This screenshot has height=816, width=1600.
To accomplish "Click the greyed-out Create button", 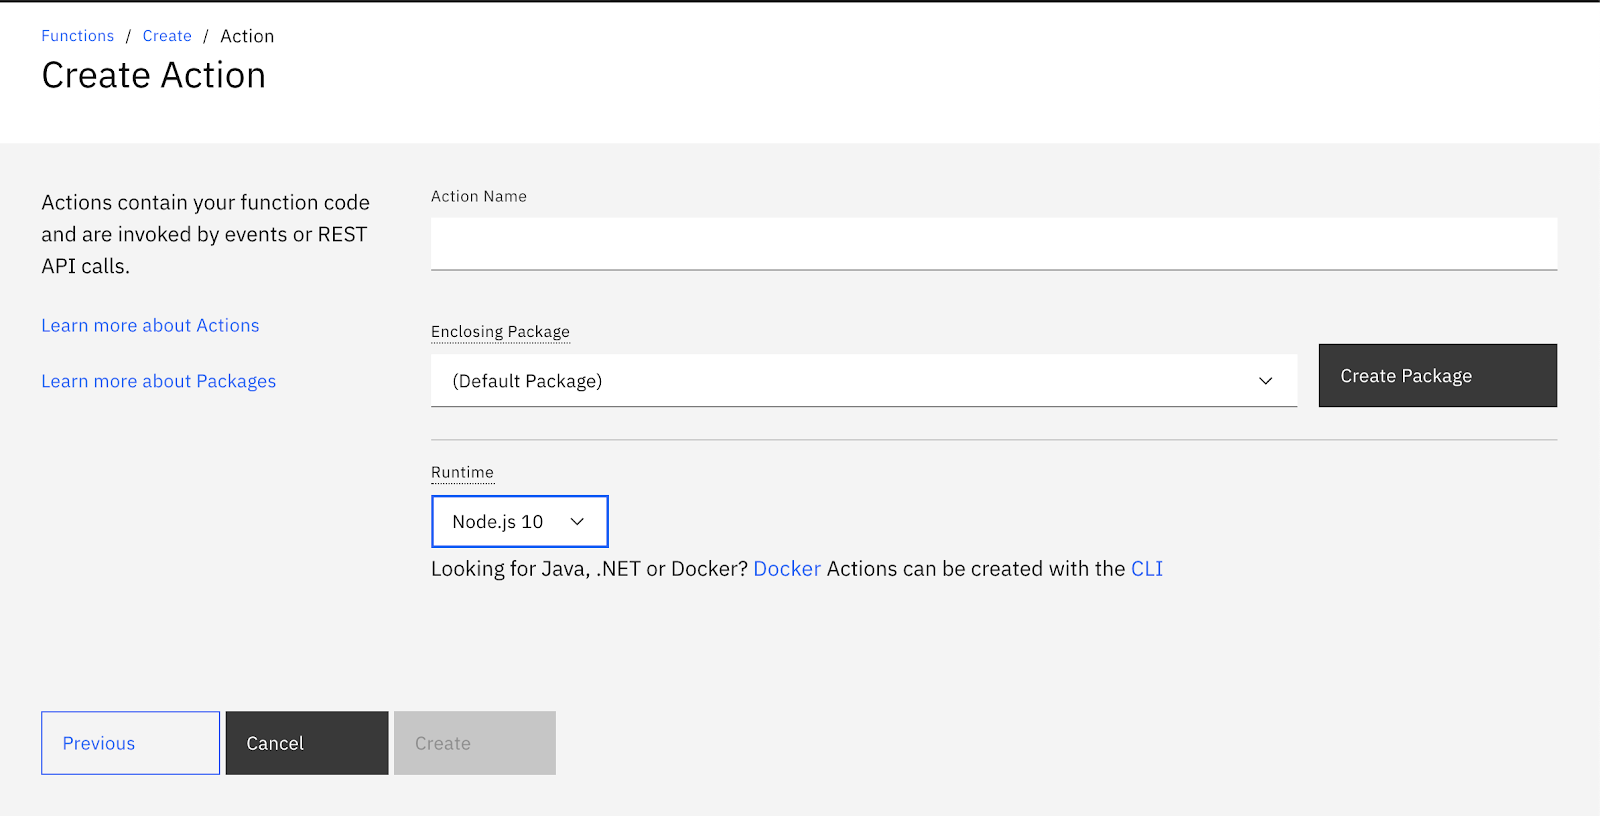I will point(475,743).
